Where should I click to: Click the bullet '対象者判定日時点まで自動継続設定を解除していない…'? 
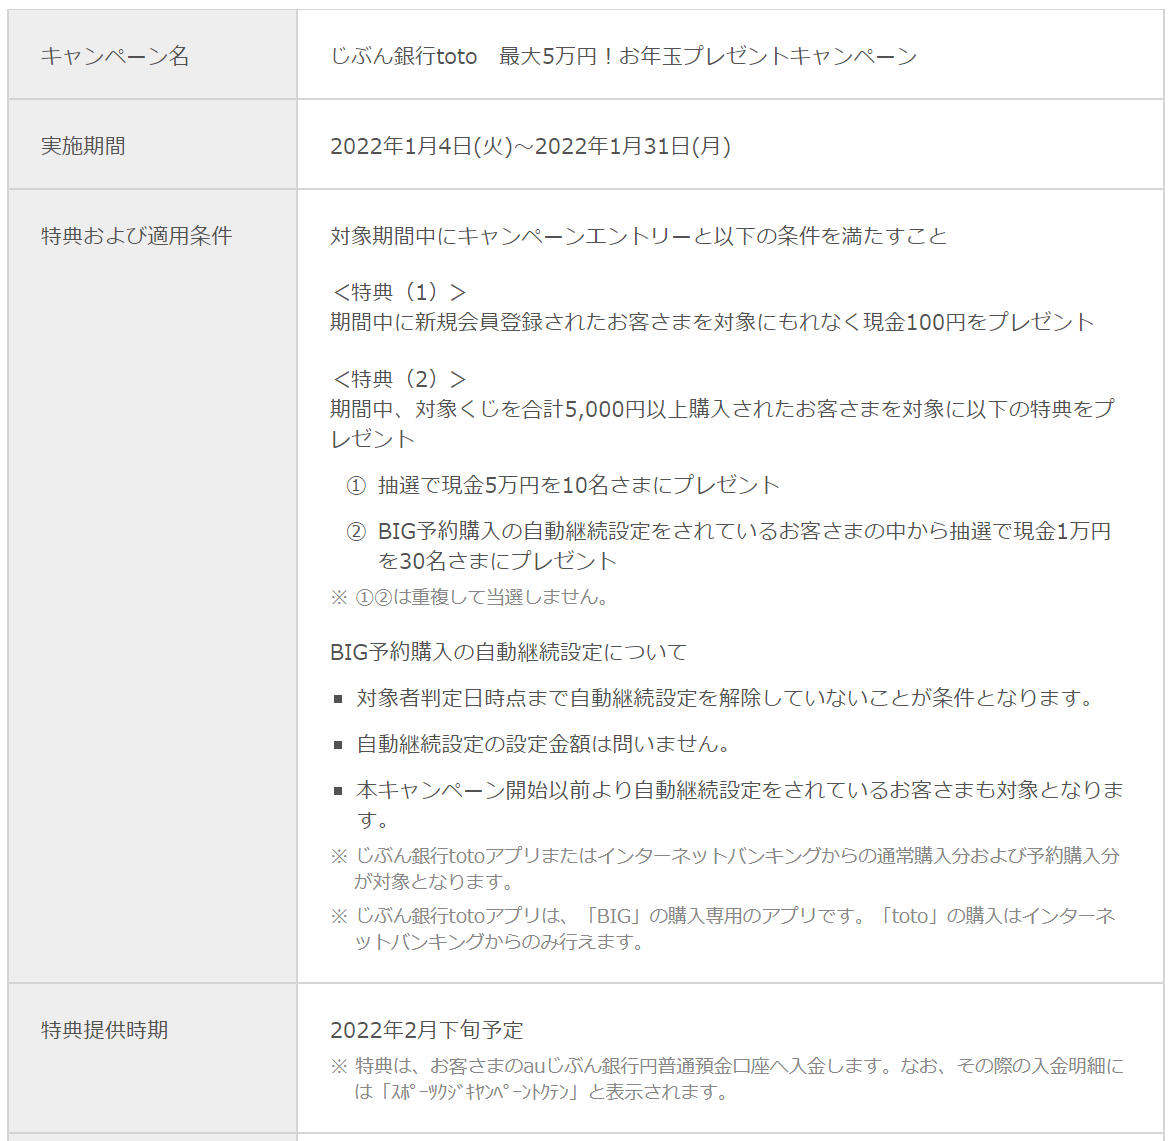point(715,698)
